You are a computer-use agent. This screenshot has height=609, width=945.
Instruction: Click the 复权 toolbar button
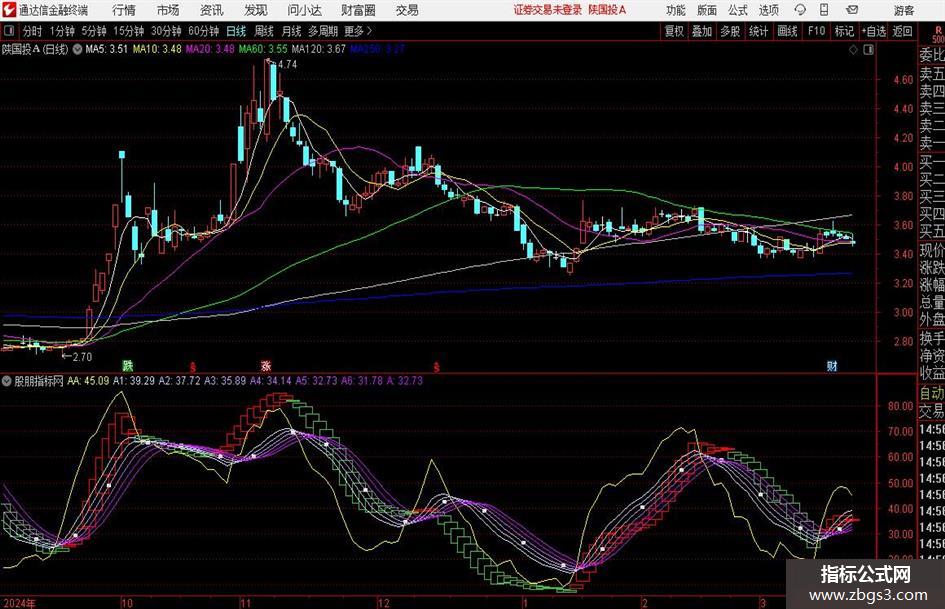(x=674, y=31)
